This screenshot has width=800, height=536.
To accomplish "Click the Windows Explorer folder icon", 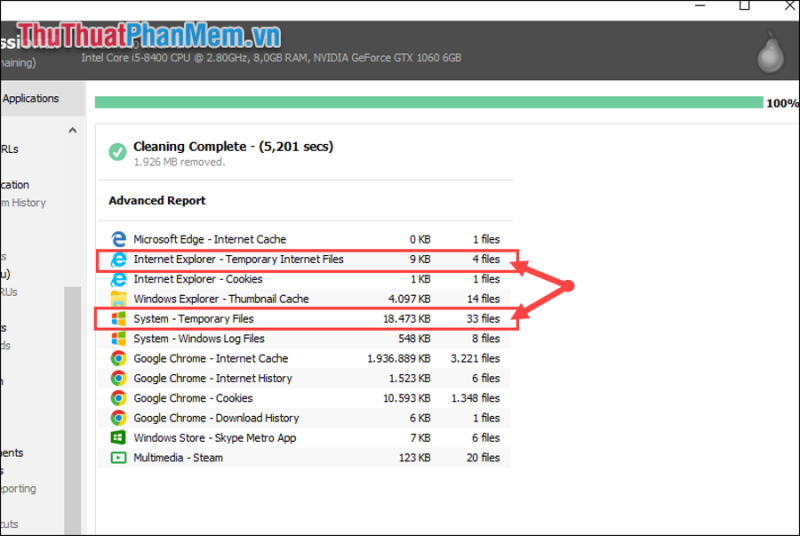I will (x=118, y=299).
